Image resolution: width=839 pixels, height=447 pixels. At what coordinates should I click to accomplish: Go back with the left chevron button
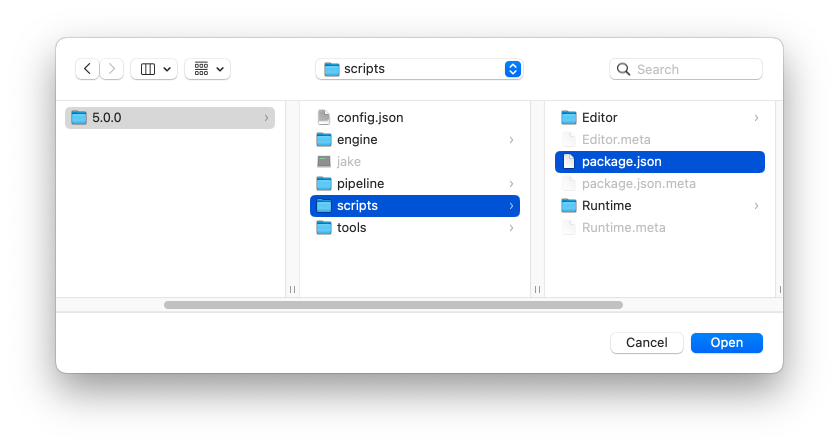coord(87,69)
